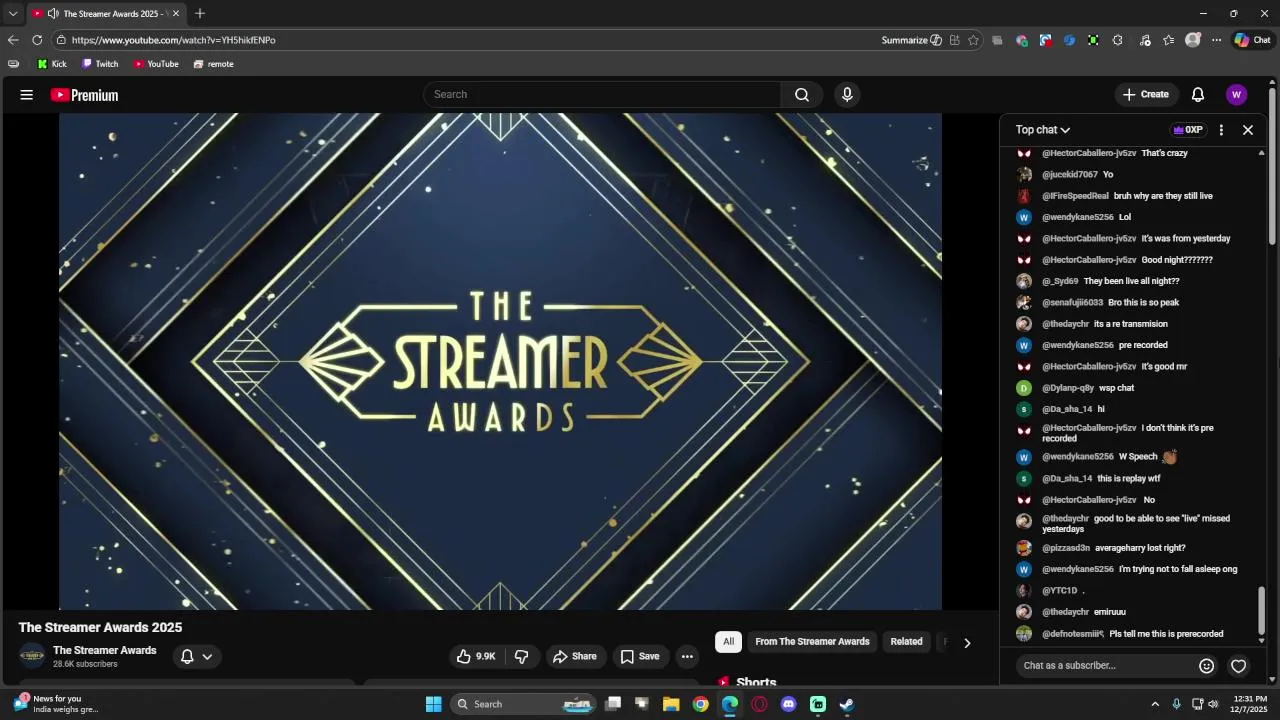Open Twitch bookmark

click(x=100, y=64)
